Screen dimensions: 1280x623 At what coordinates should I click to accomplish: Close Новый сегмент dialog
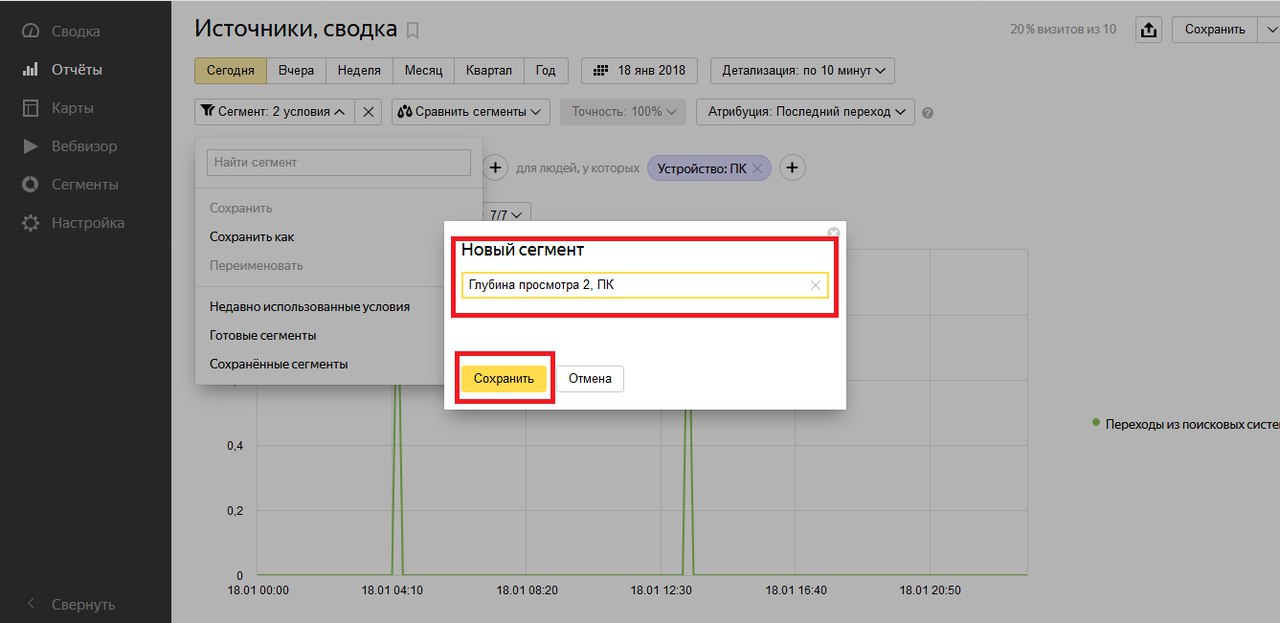point(834,233)
